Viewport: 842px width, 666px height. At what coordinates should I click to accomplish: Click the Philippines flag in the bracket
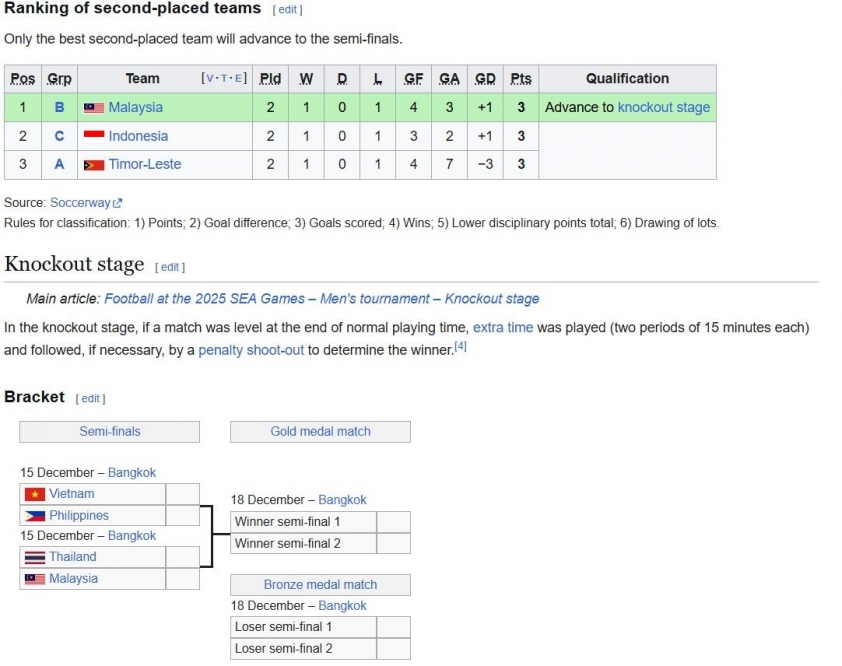click(x=35, y=516)
